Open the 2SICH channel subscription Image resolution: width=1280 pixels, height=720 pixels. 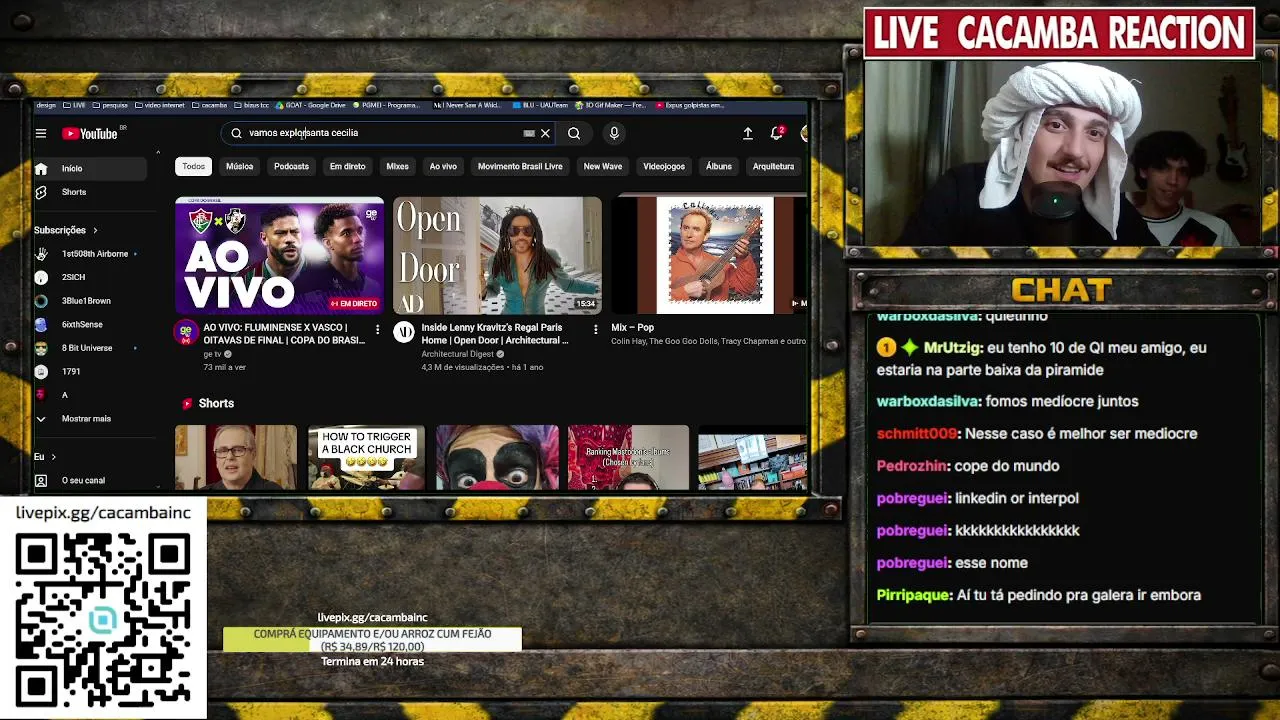[x=90, y=277]
